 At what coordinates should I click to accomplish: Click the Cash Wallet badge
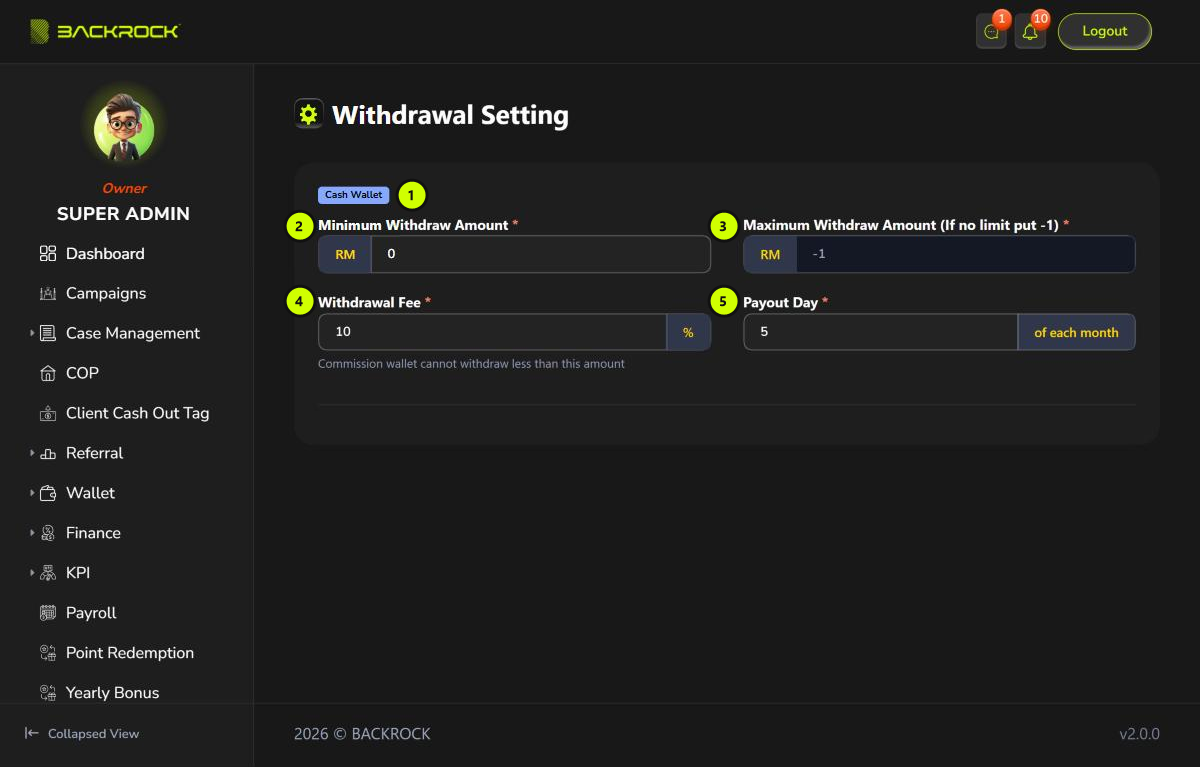pos(354,195)
